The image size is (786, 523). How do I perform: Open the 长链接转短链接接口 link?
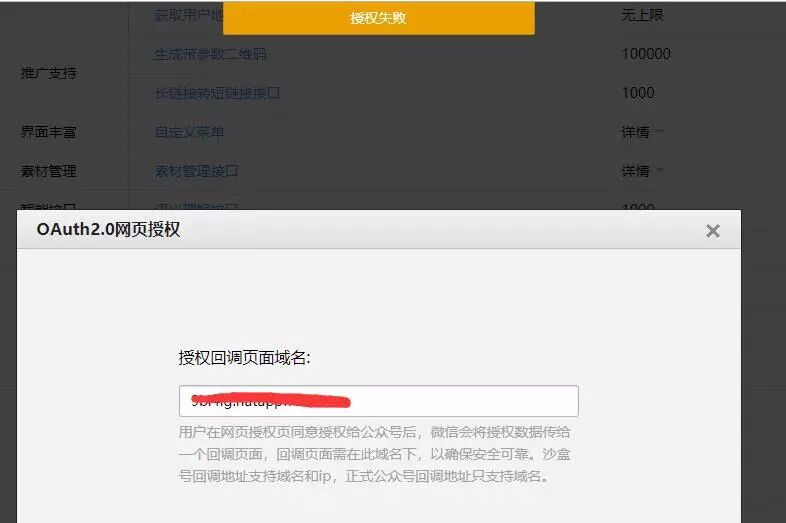[217, 93]
